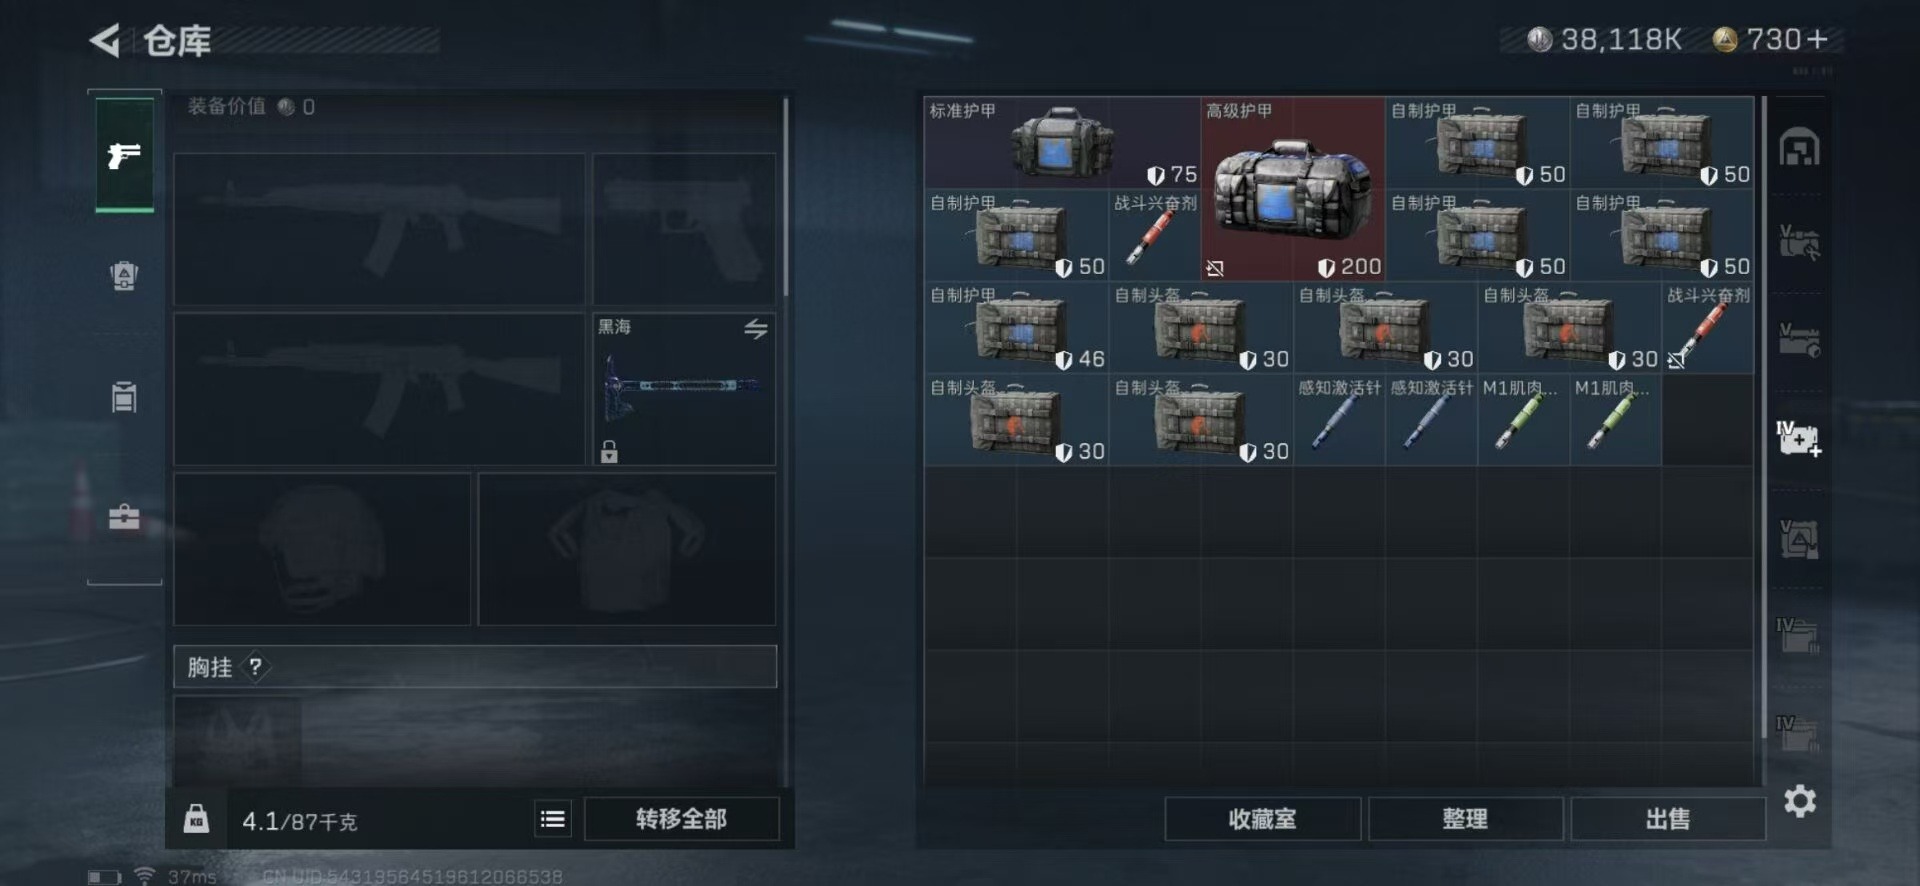The height and width of the screenshot is (886, 1920).
Task: Open the settings gear at the bottom right
Action: [1800, 801]
